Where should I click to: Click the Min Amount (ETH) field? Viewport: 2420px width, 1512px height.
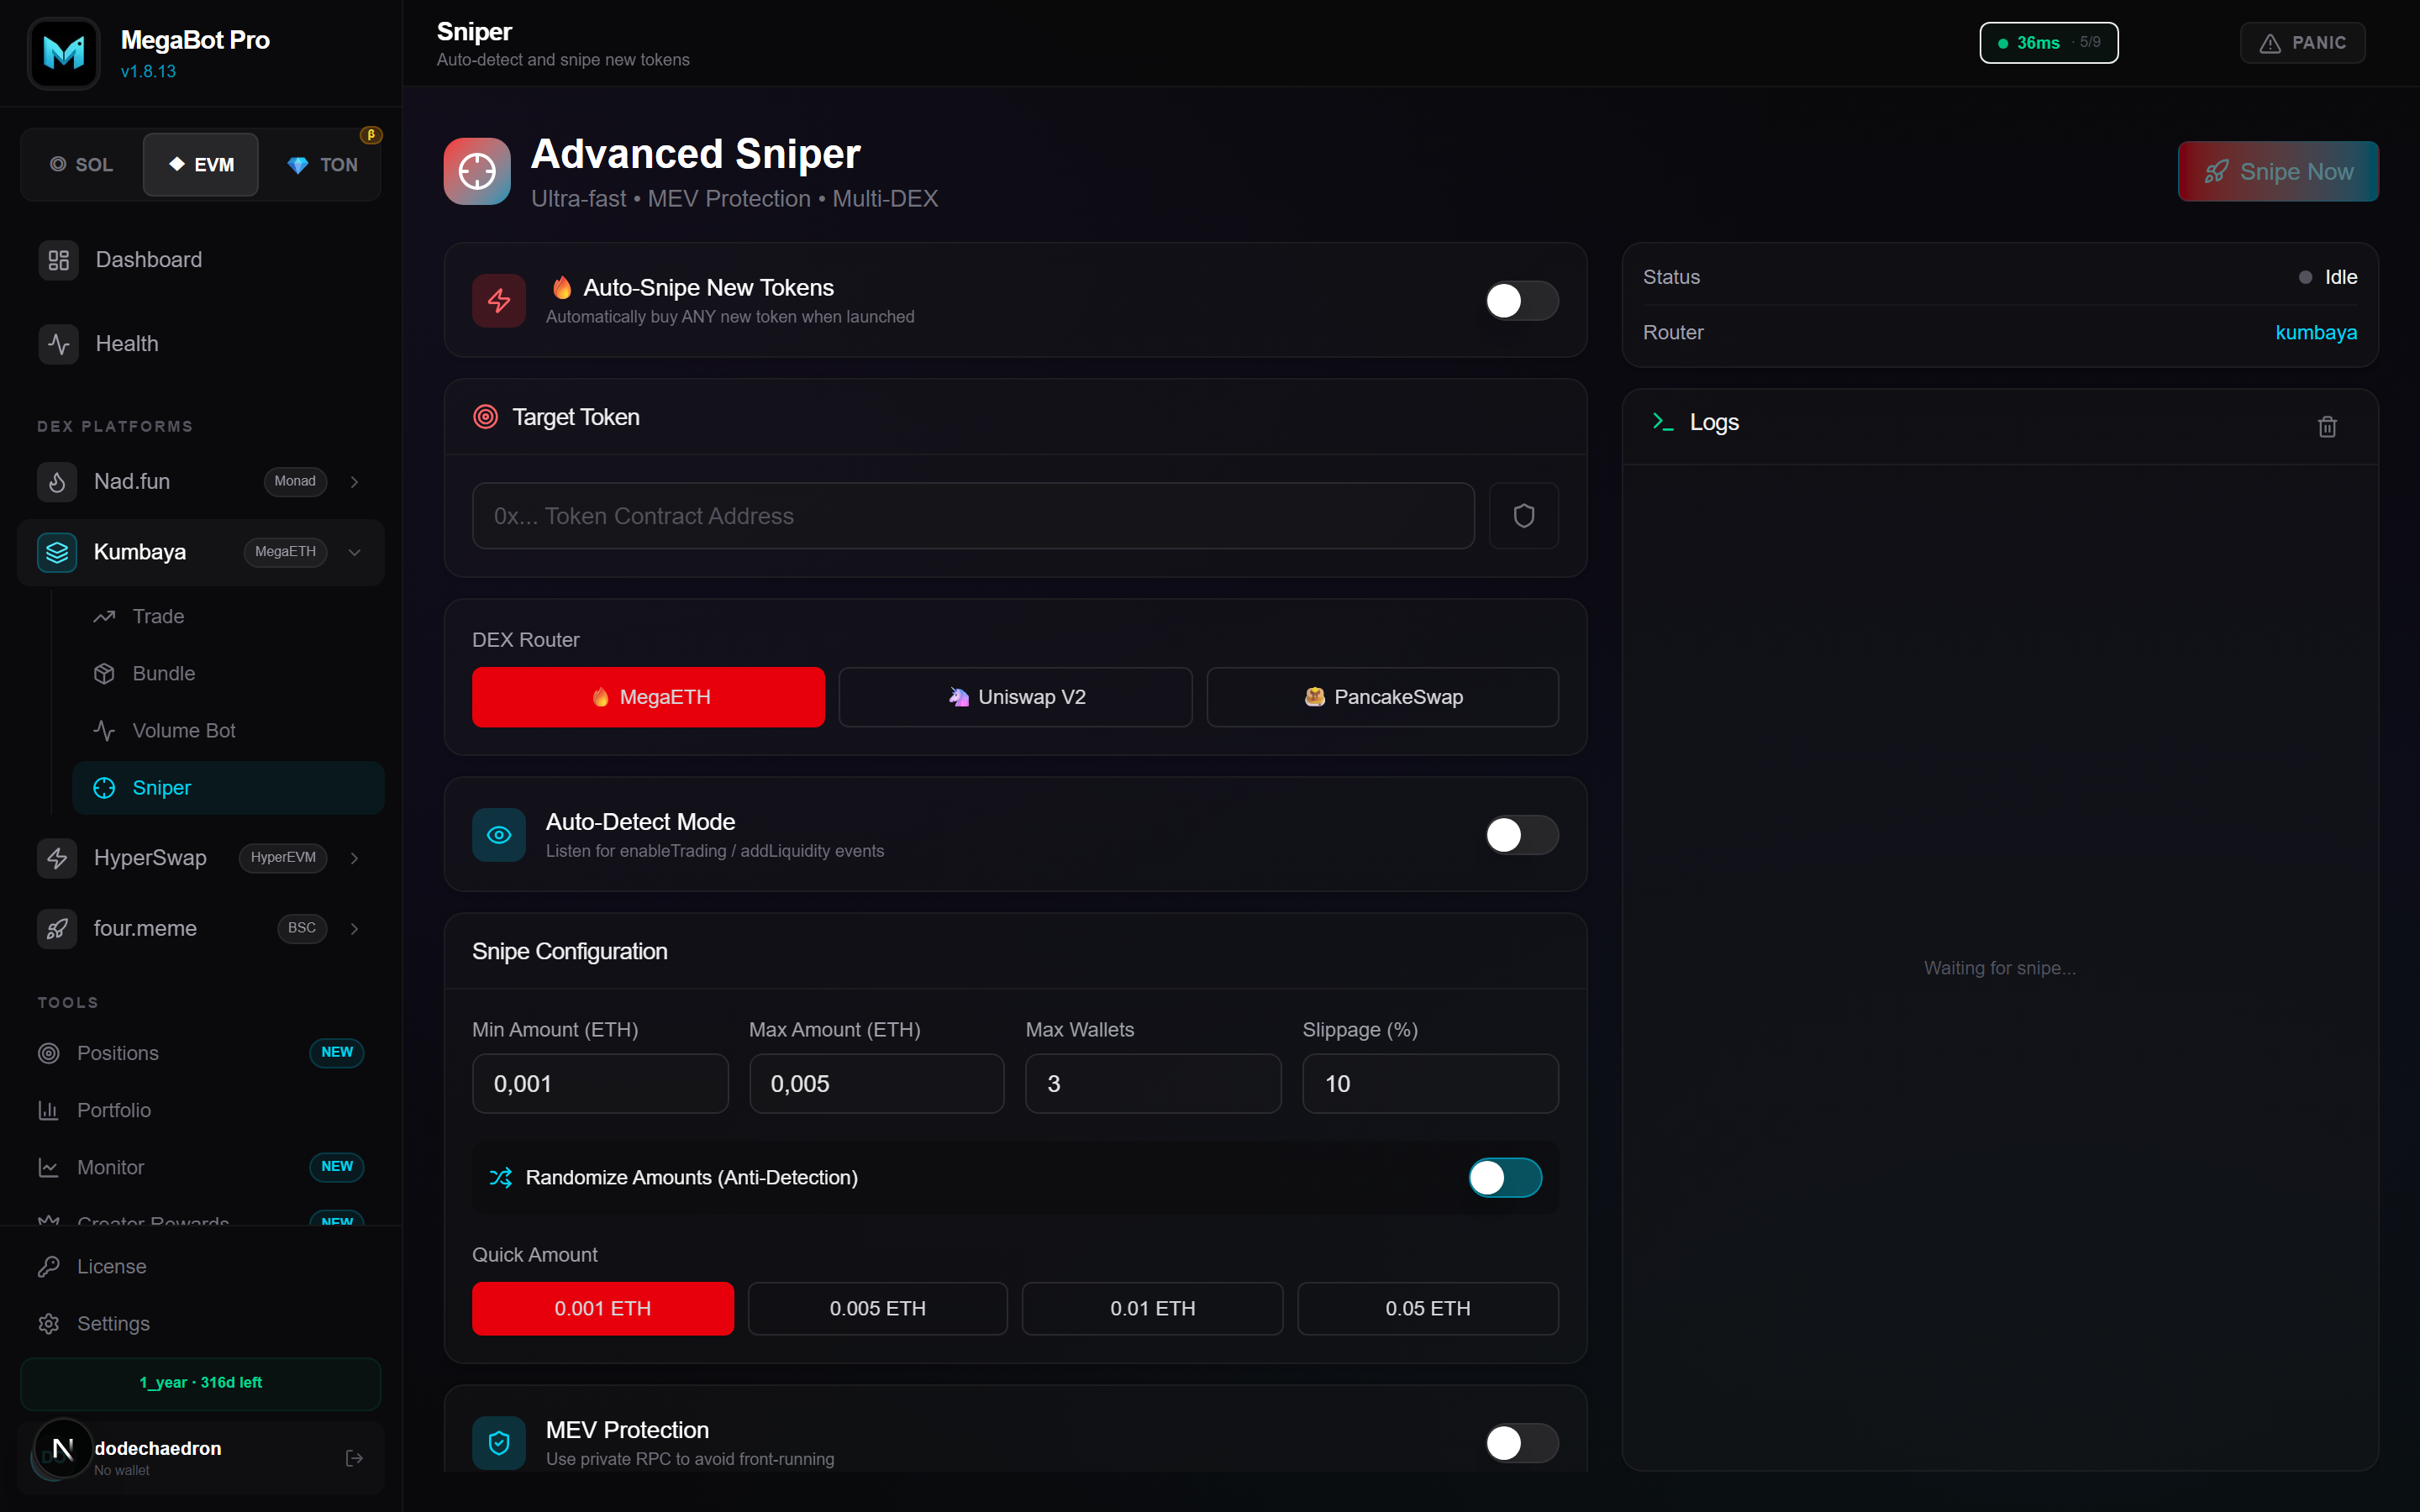coord(600,1083)
